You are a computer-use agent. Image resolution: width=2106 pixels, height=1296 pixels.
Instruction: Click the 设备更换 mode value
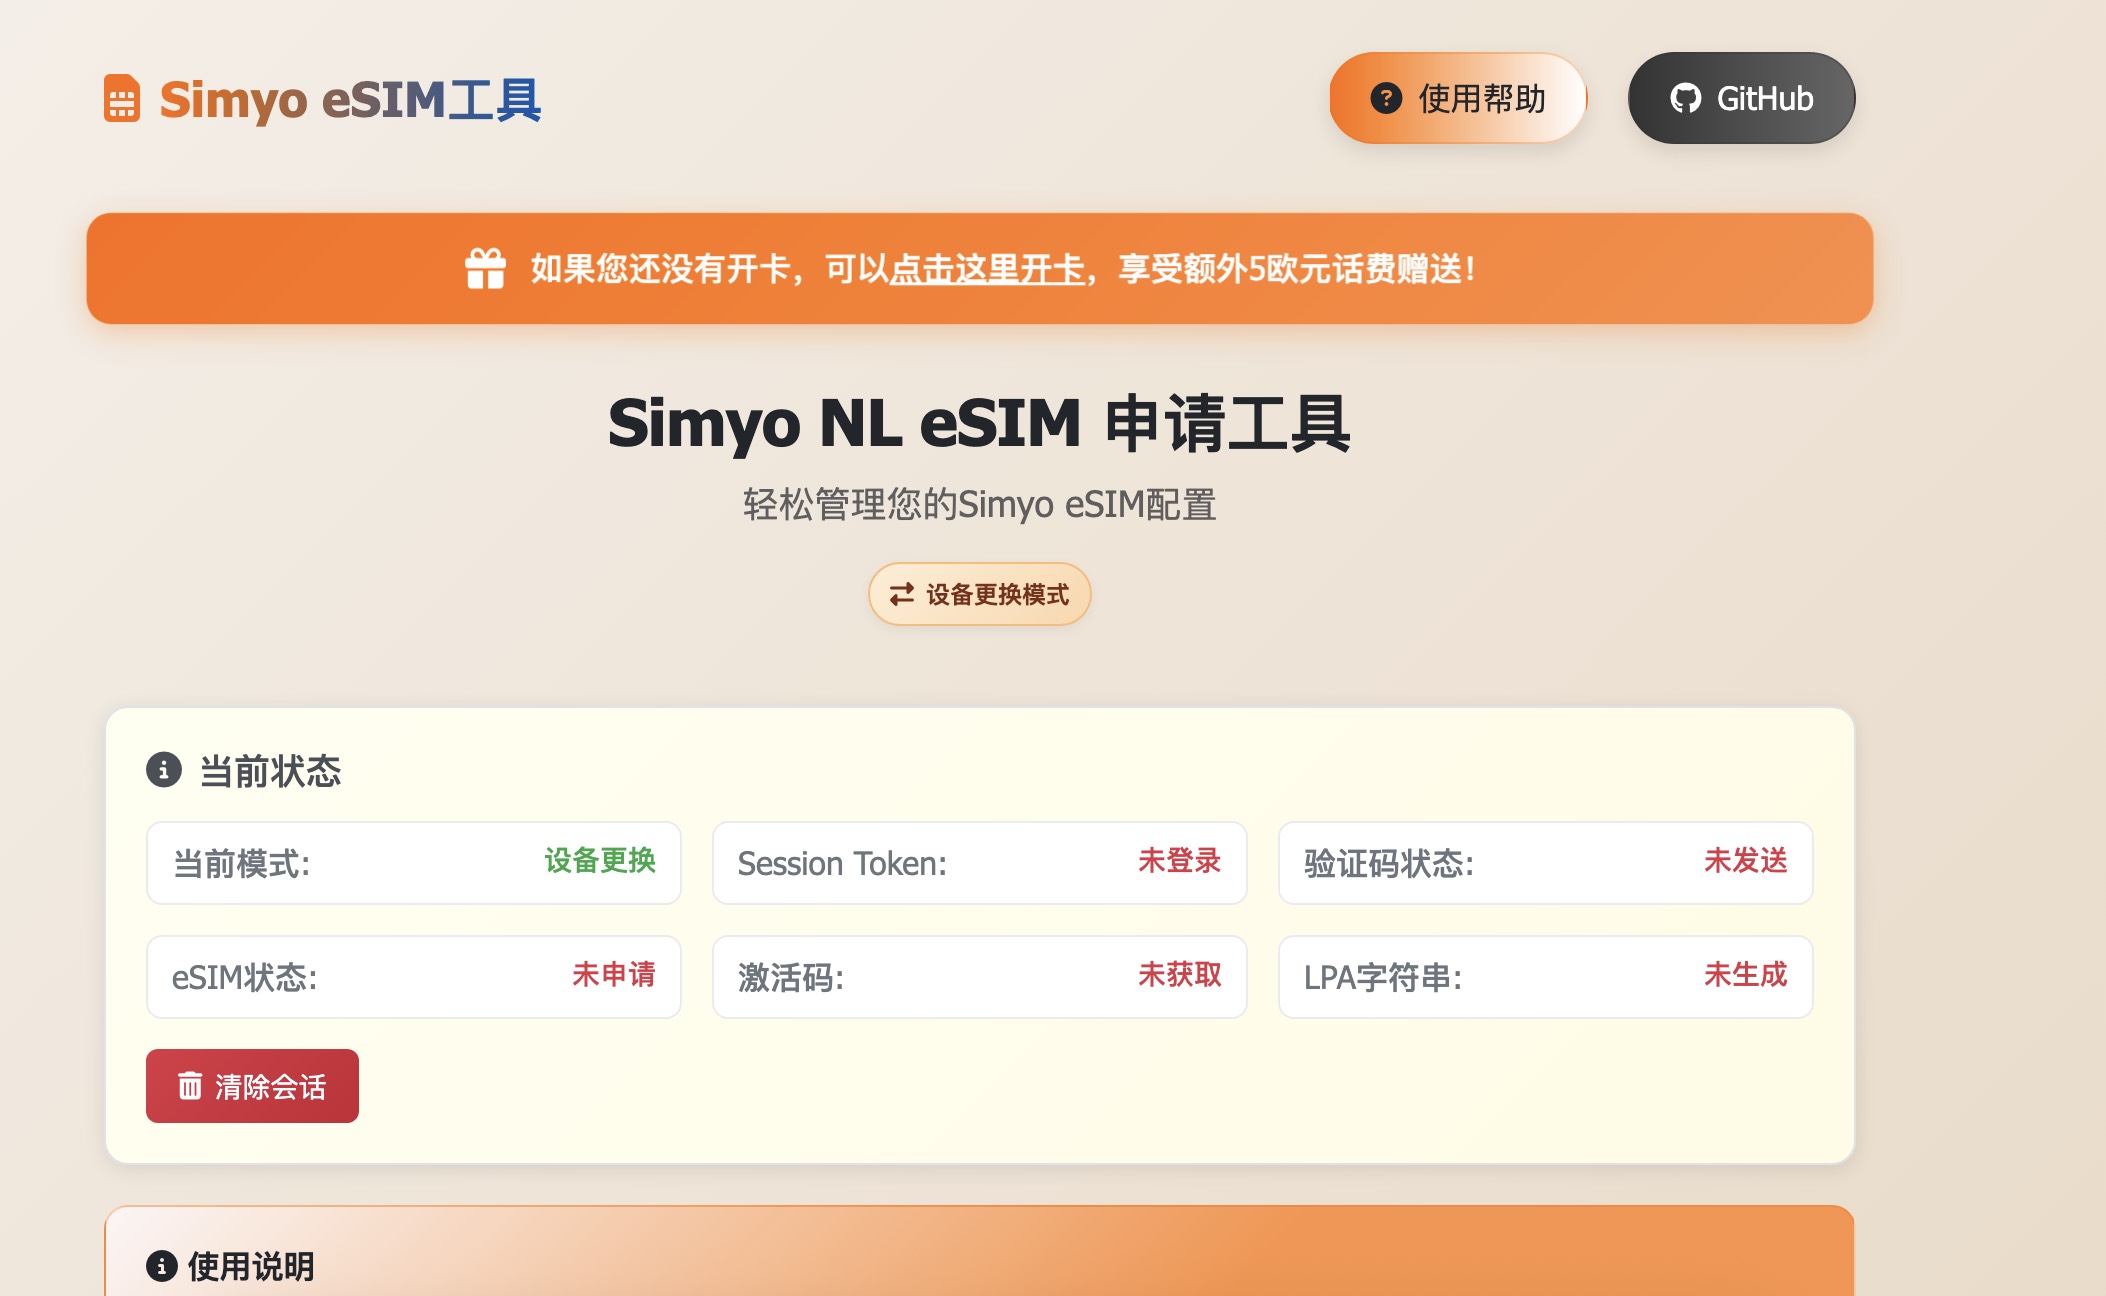[x=600, y=860]
